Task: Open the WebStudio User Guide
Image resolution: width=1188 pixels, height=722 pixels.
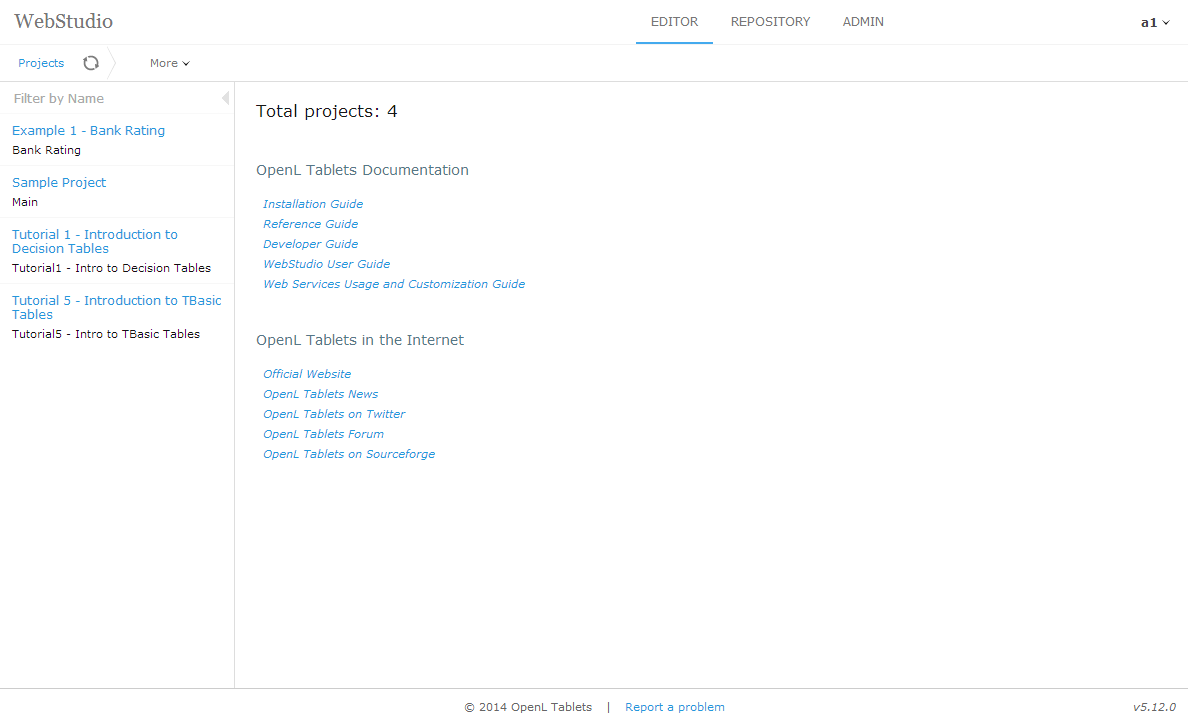Action: pos(326,263)
